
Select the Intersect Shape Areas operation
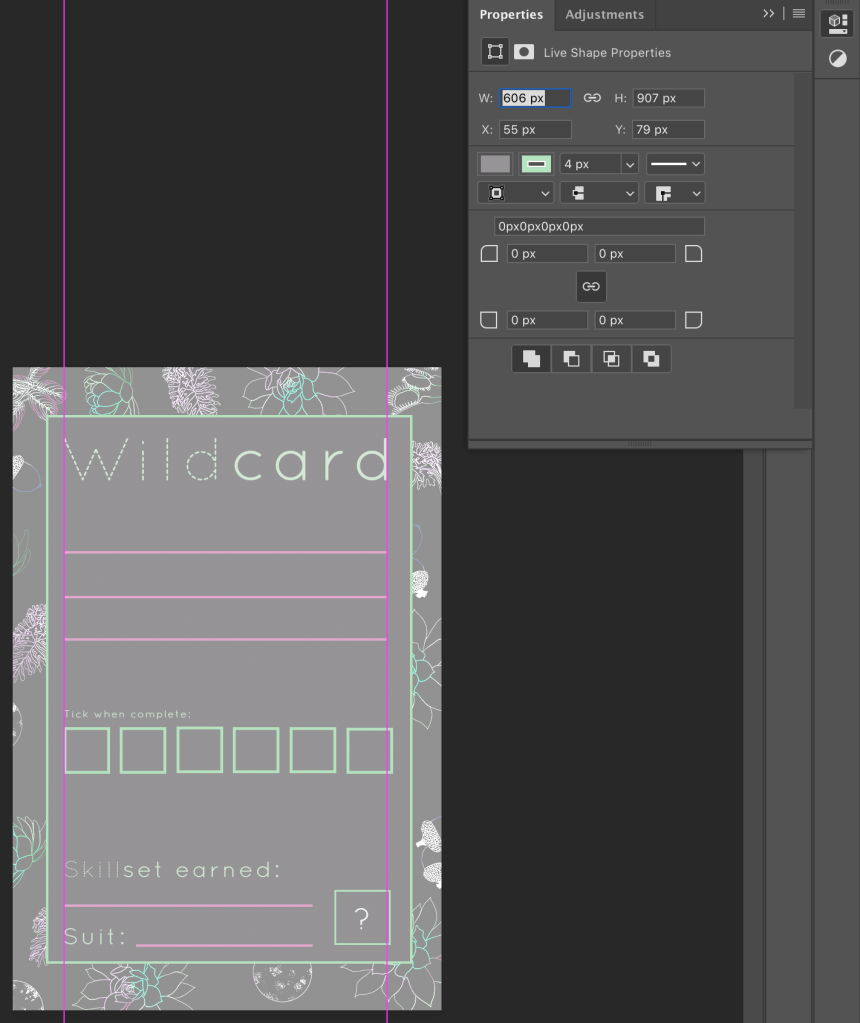[611, 359]
